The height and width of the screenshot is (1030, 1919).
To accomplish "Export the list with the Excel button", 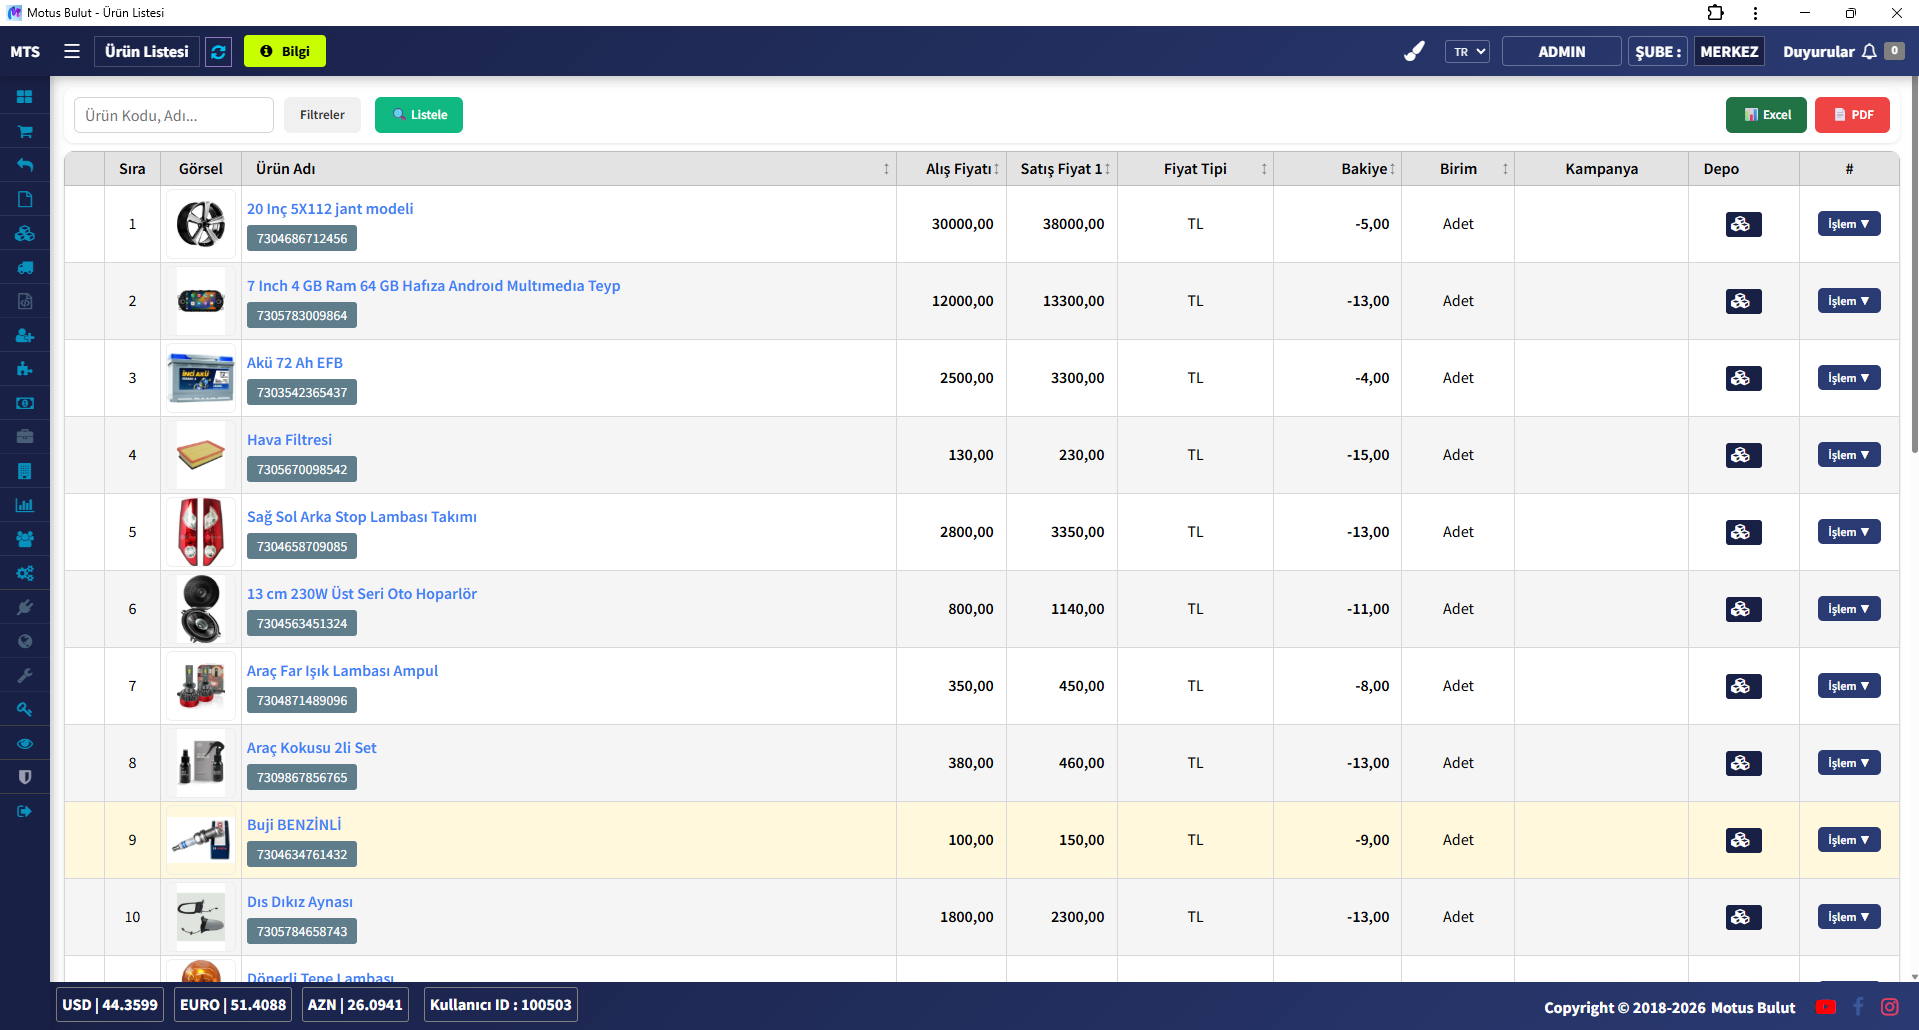I will (x=1765, y=115).
